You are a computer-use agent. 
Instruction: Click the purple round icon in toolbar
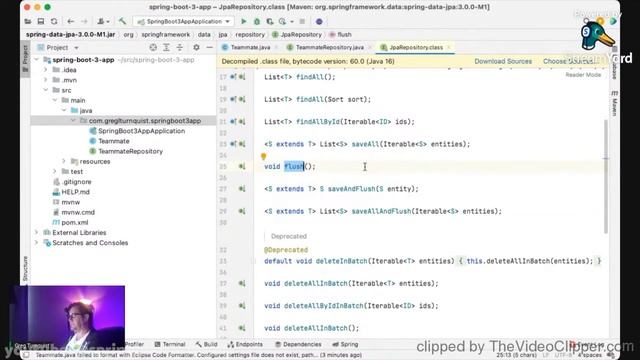pyautogui.click(x=319, y=21)
